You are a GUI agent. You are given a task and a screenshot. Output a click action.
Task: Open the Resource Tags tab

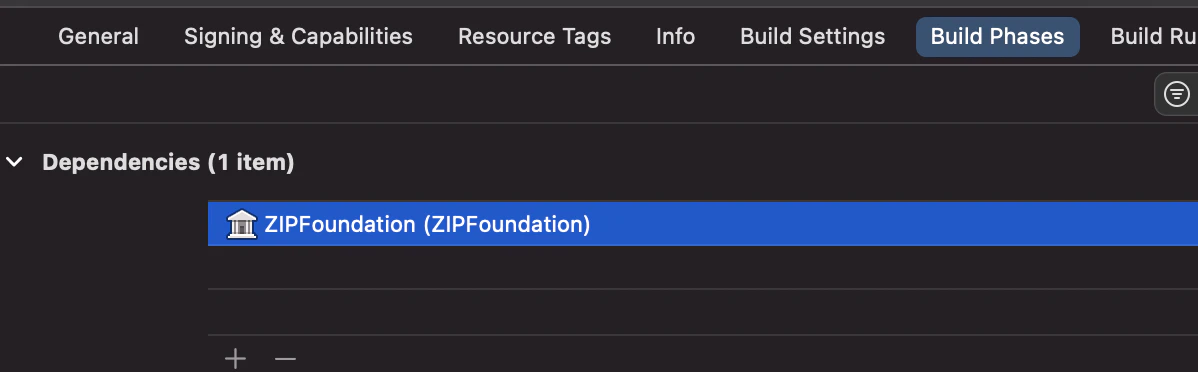534,37
